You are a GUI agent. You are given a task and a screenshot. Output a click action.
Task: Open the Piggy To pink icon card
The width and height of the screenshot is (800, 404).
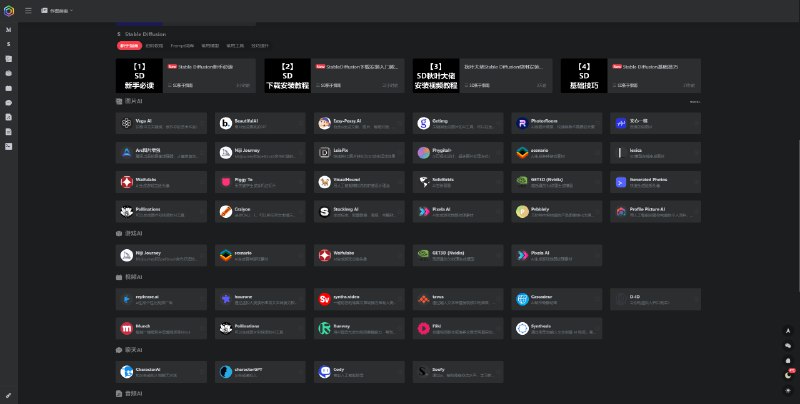pos(260,182)
